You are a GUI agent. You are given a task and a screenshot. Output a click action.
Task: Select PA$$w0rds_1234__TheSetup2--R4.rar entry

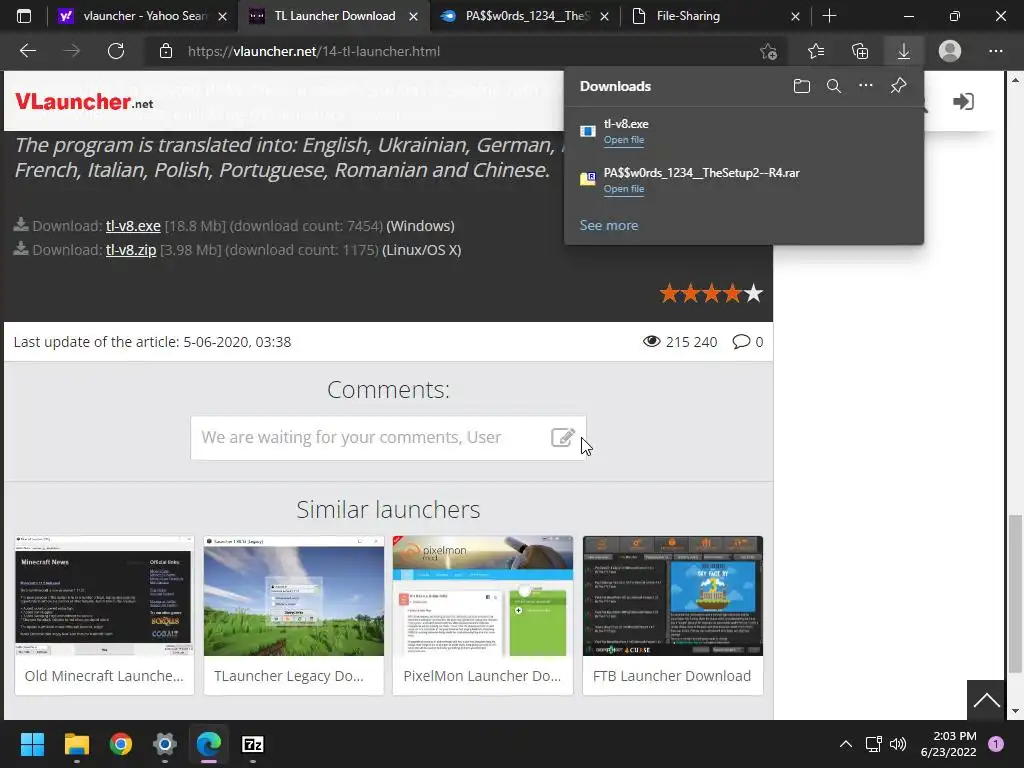[744, 180]
